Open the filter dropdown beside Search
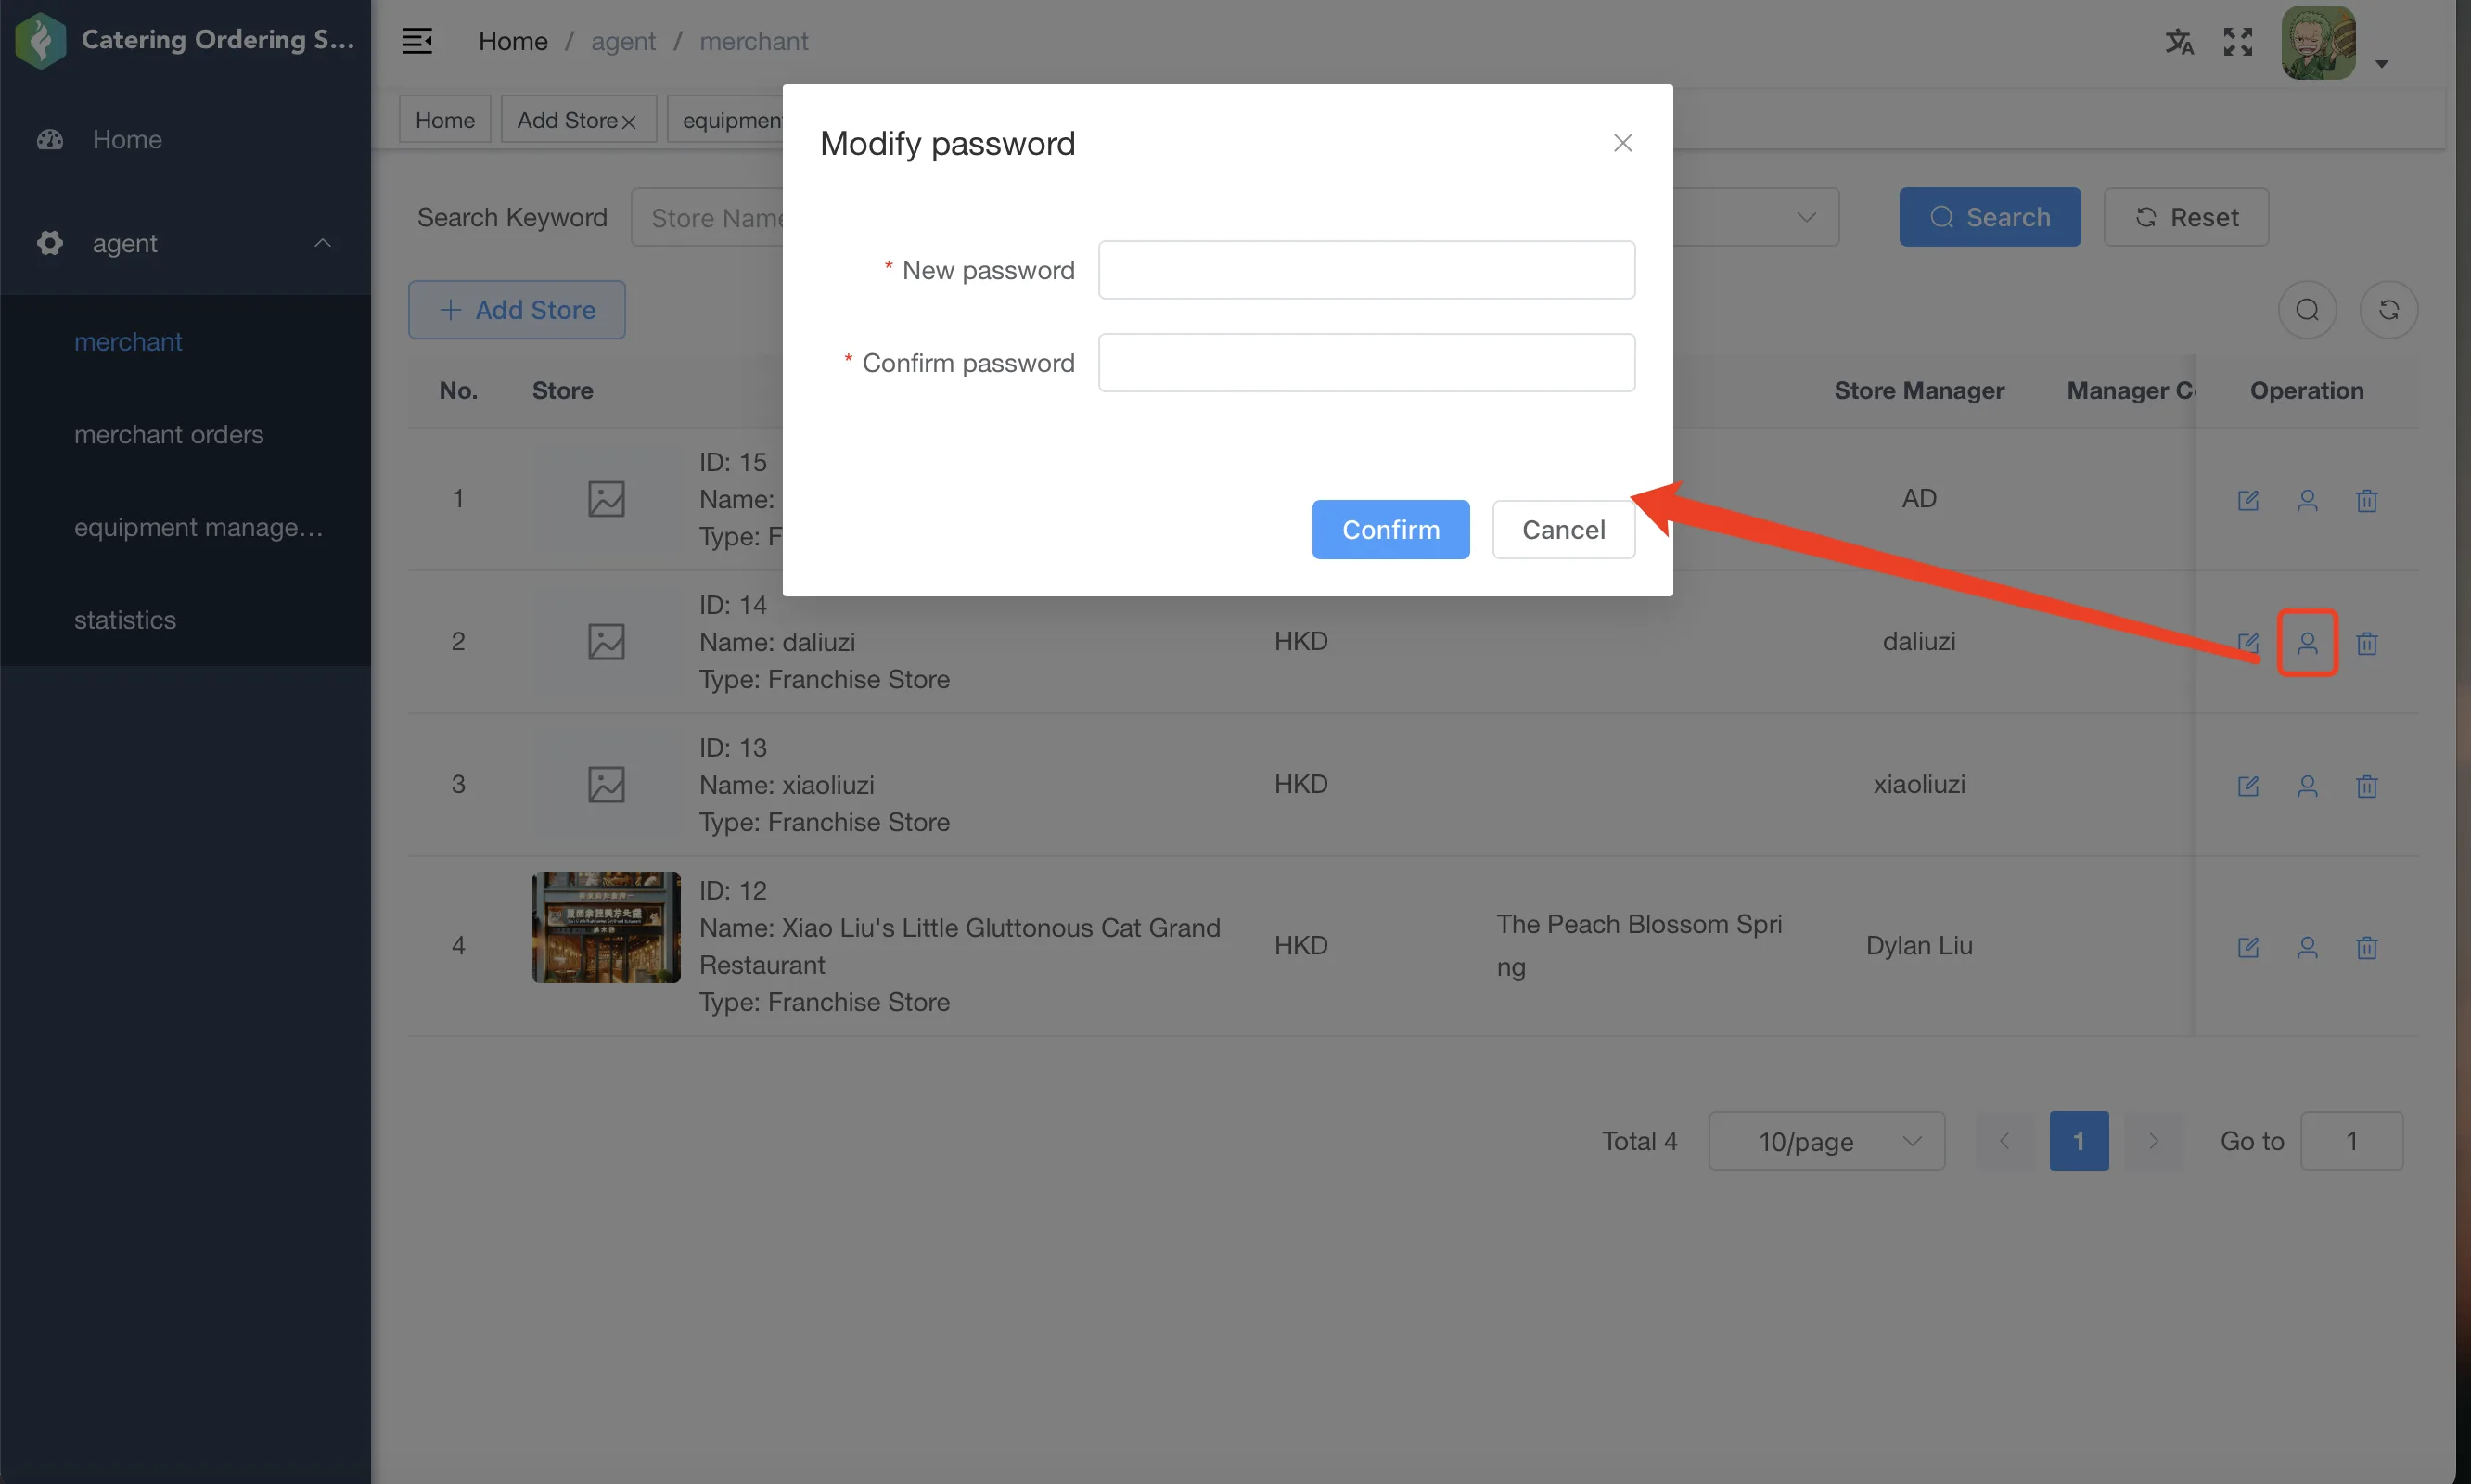 [1756, 217]
